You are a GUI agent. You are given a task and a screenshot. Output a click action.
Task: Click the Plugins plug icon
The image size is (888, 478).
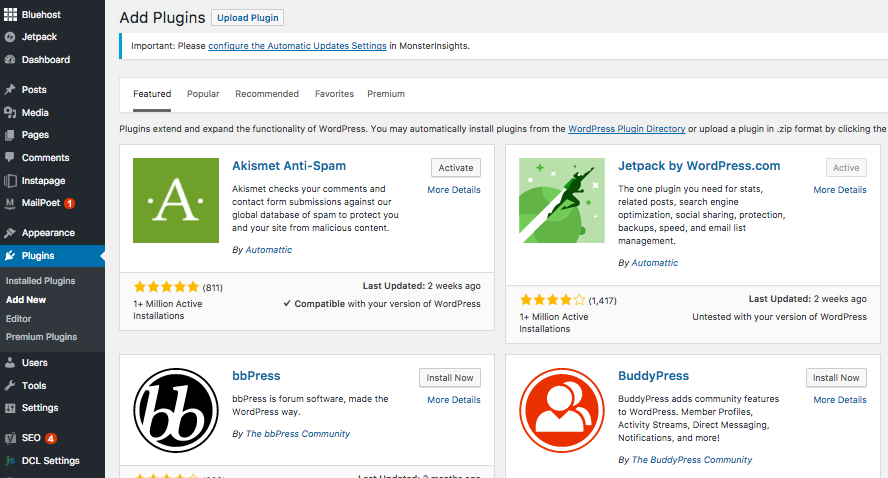pos(10,255)
